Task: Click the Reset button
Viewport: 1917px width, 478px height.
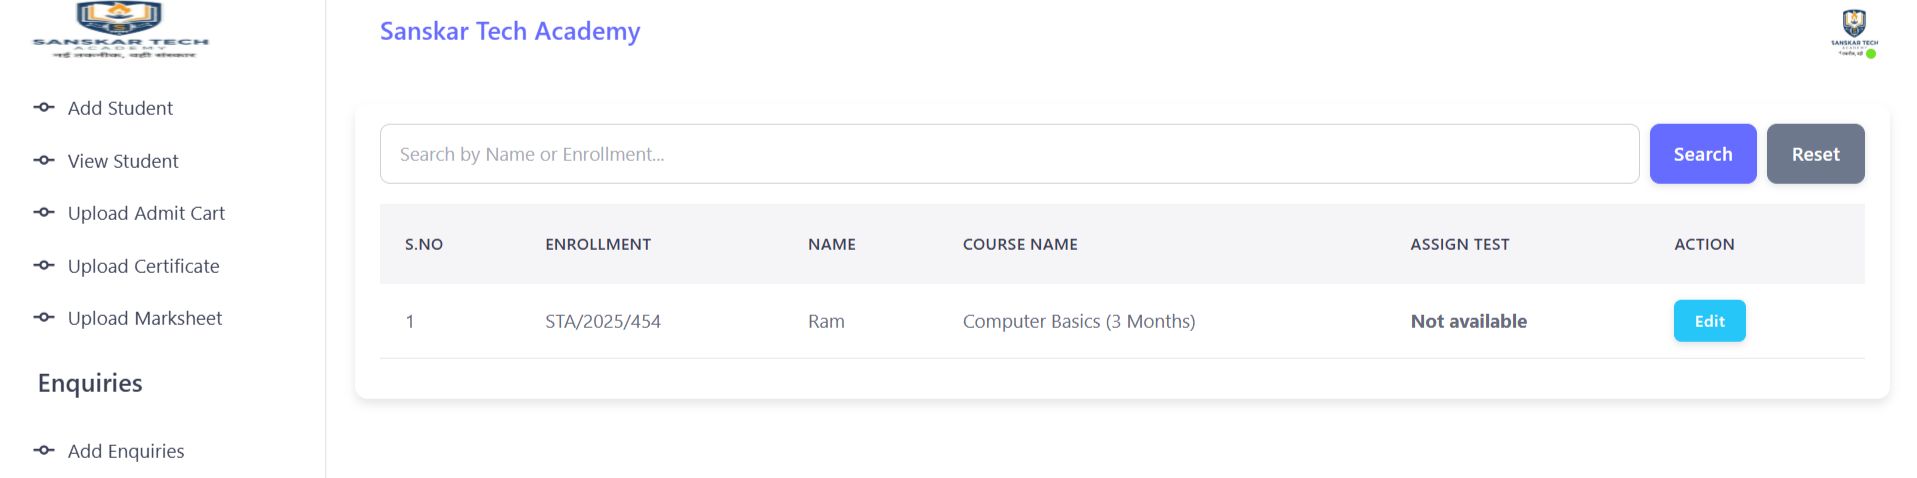Action: point(1815,154)
